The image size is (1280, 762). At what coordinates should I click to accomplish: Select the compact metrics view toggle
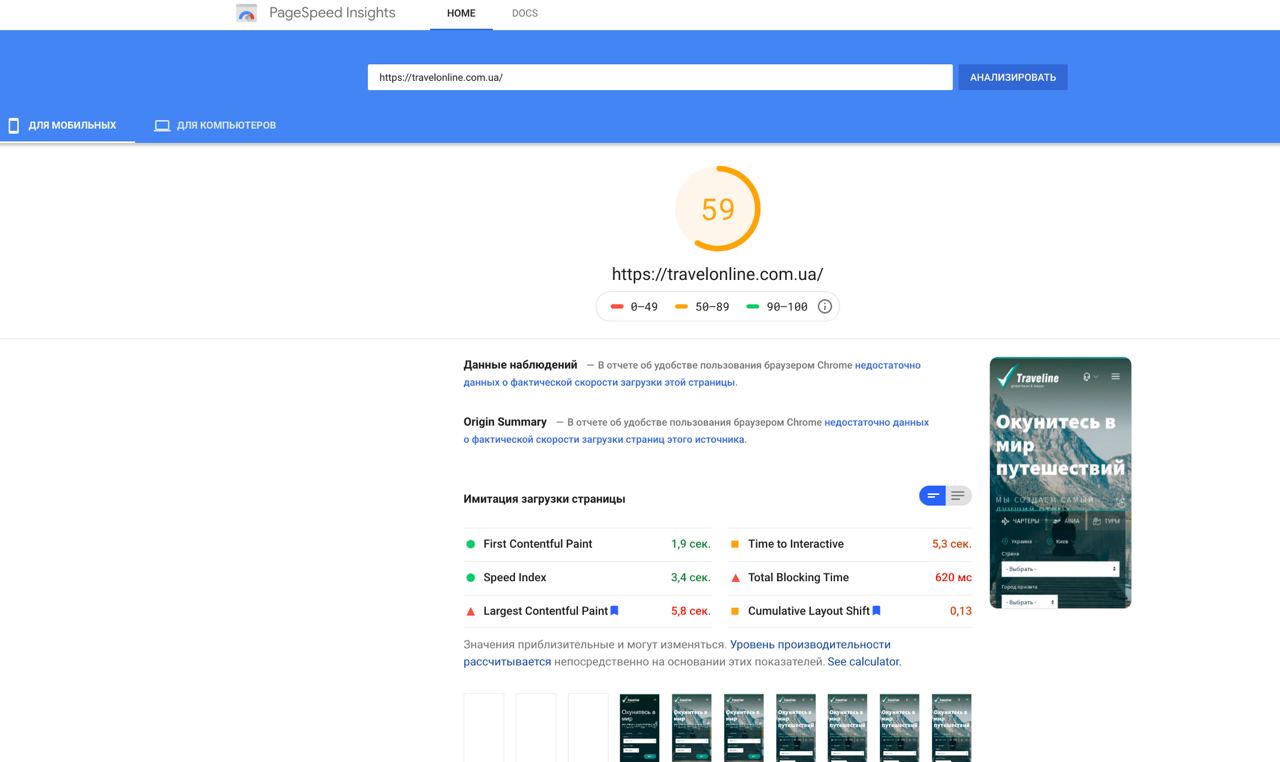tap(933, 496)
